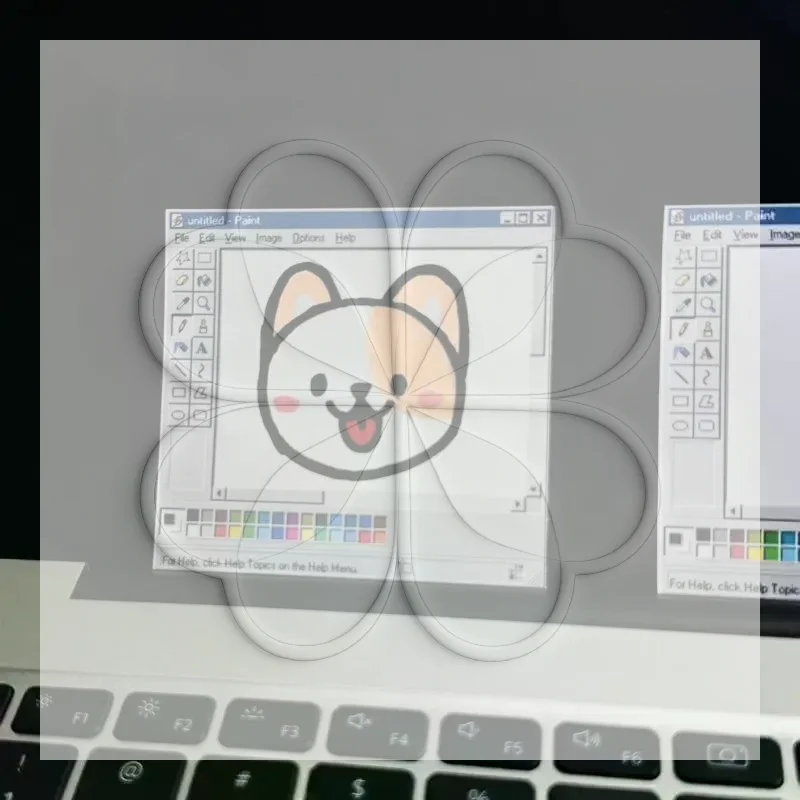The width and height of the screenshot is (800, 800).
Task: Click the horizontal scrollbar left arrow in the full Paint window
Action: tap(219, 493)
